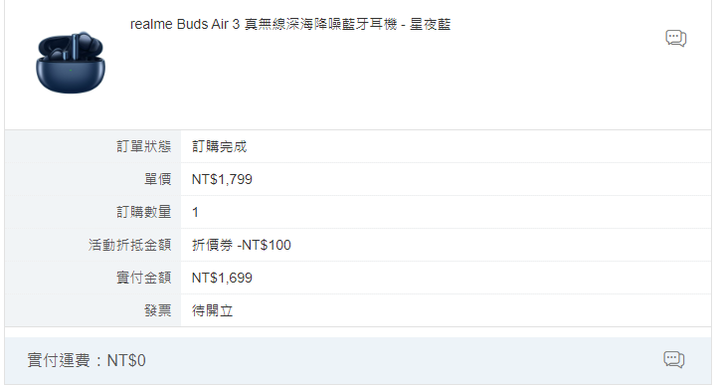720x386 pixels.
Task: Click the 待開立 invoice status
Action: (x=213, y=311)
